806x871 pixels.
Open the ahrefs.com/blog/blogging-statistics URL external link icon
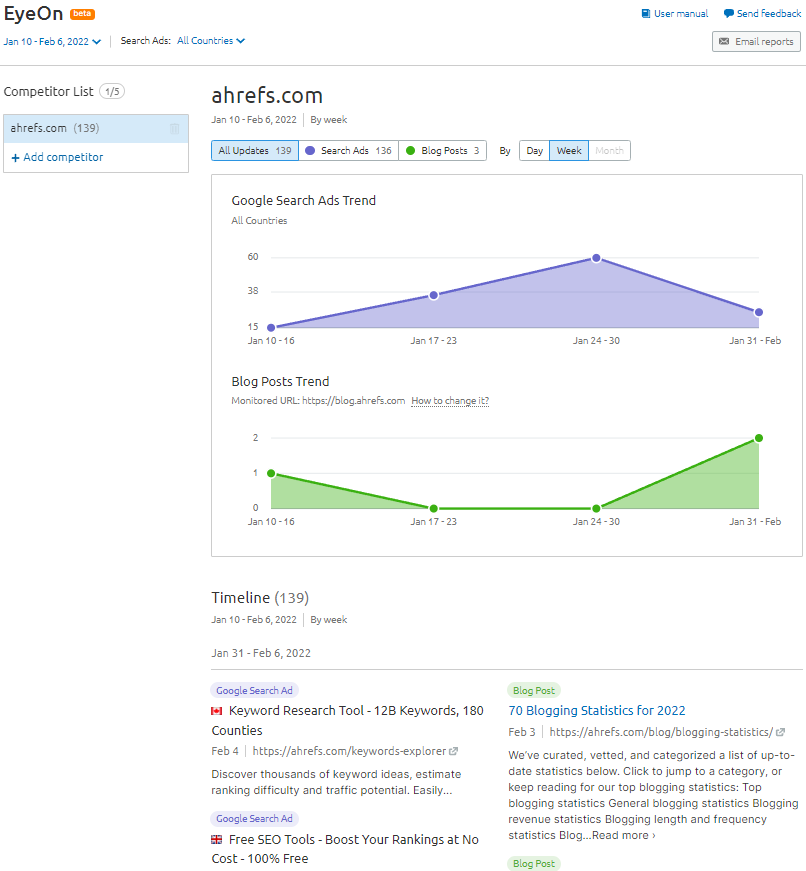pyautogui.click(x=780, y=732)
